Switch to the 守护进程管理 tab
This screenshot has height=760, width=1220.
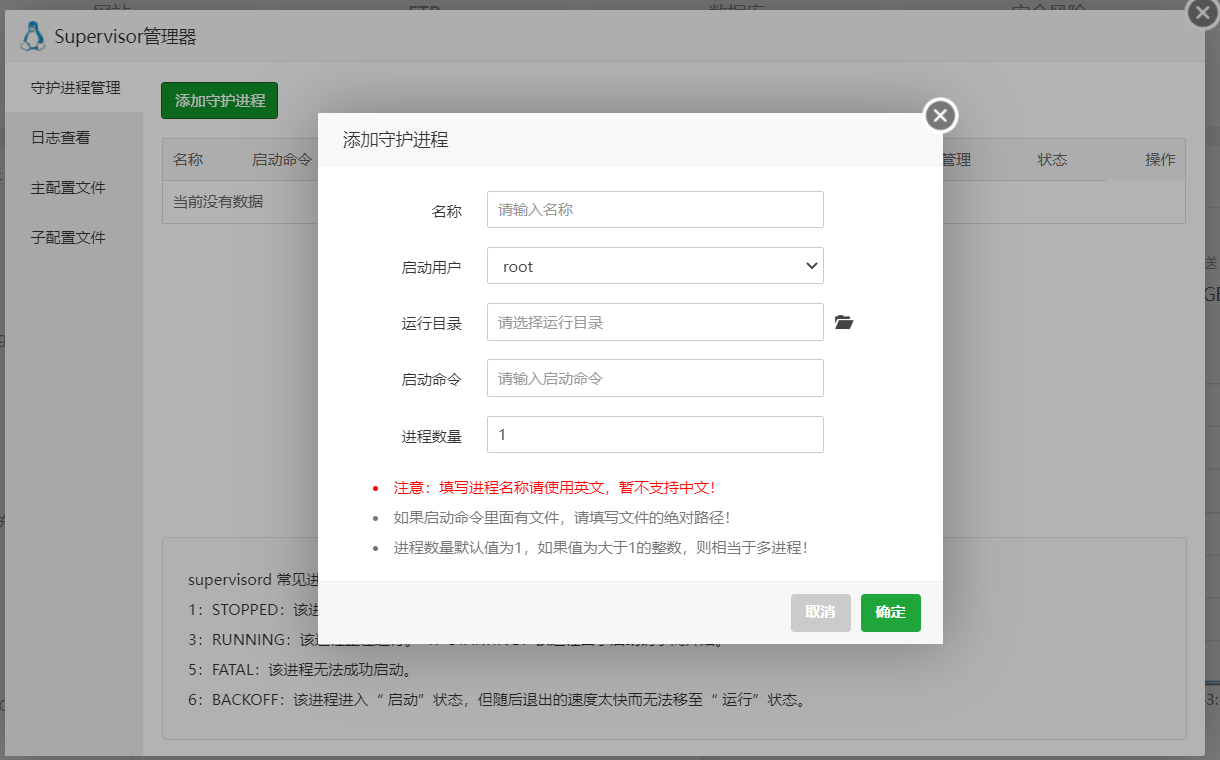[x=75, y=88]
